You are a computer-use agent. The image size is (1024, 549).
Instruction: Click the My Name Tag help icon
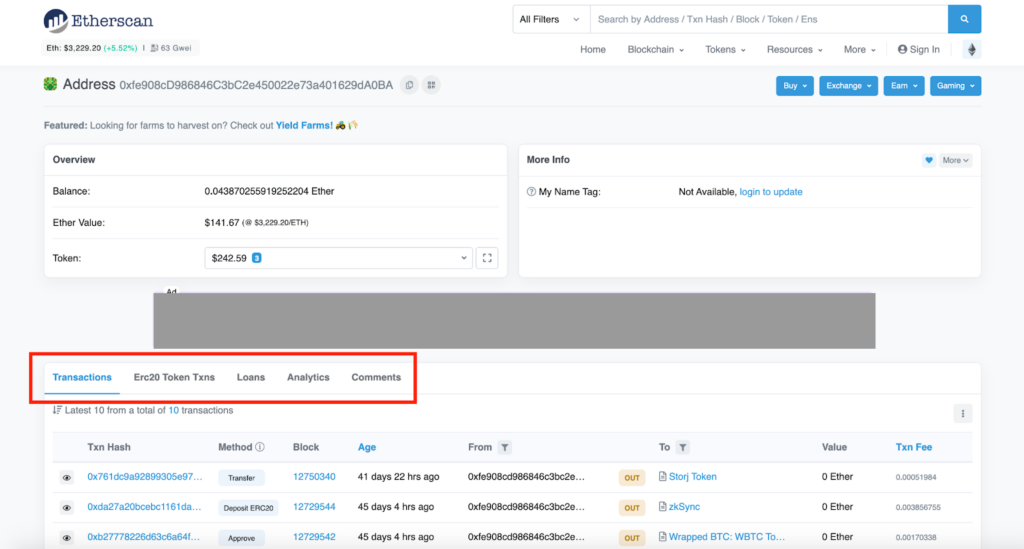[x=531, y=192]
